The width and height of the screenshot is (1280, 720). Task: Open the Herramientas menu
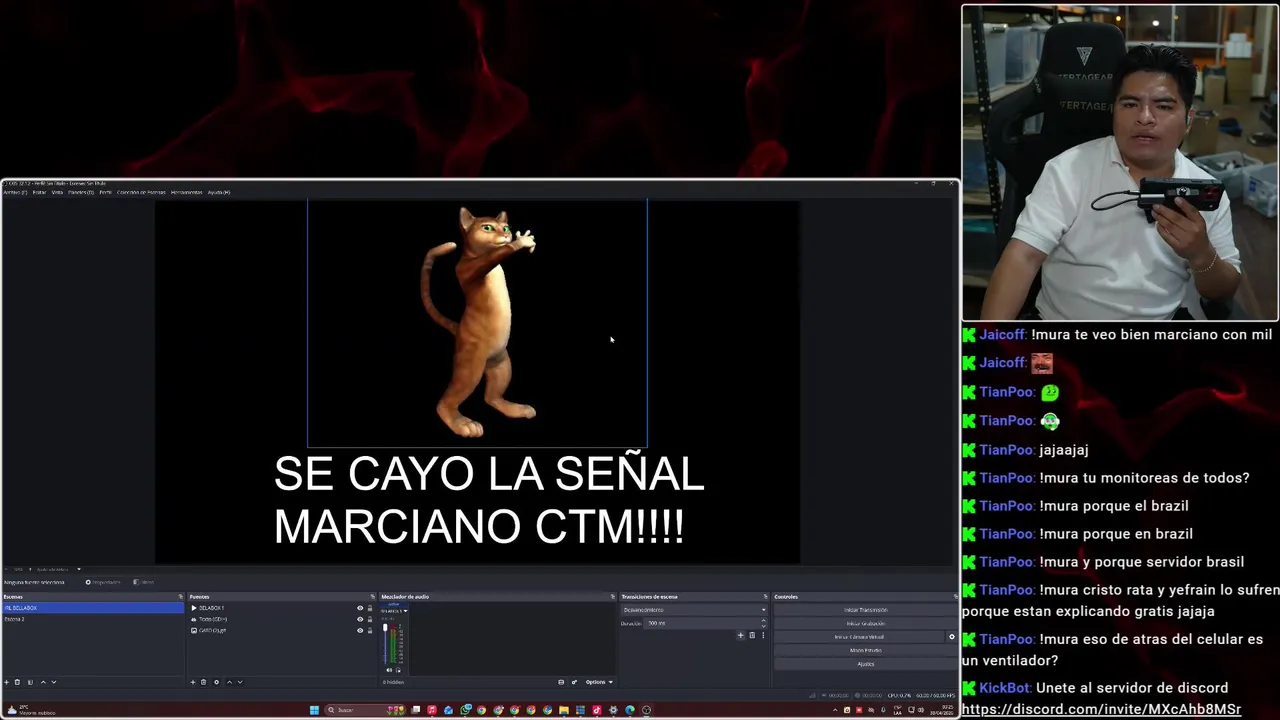(x=186, y=192)
